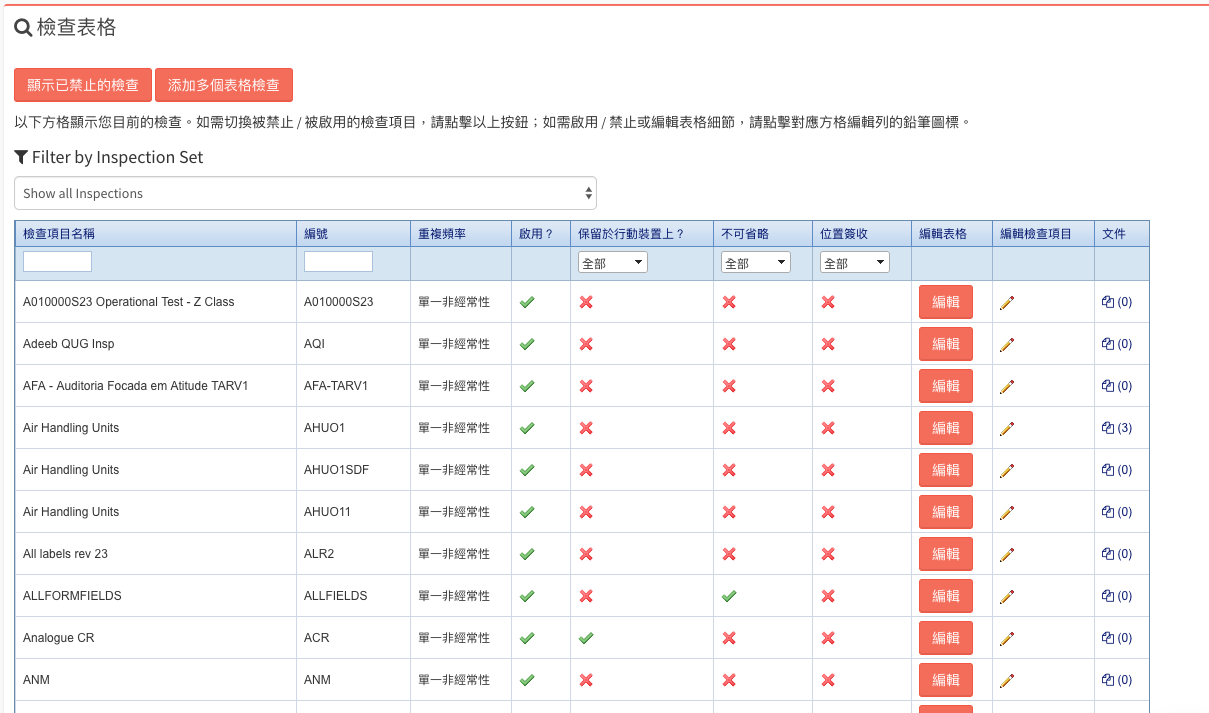
Task: Open the Show all Inspections dropdown
Action: tap(305, 193)
